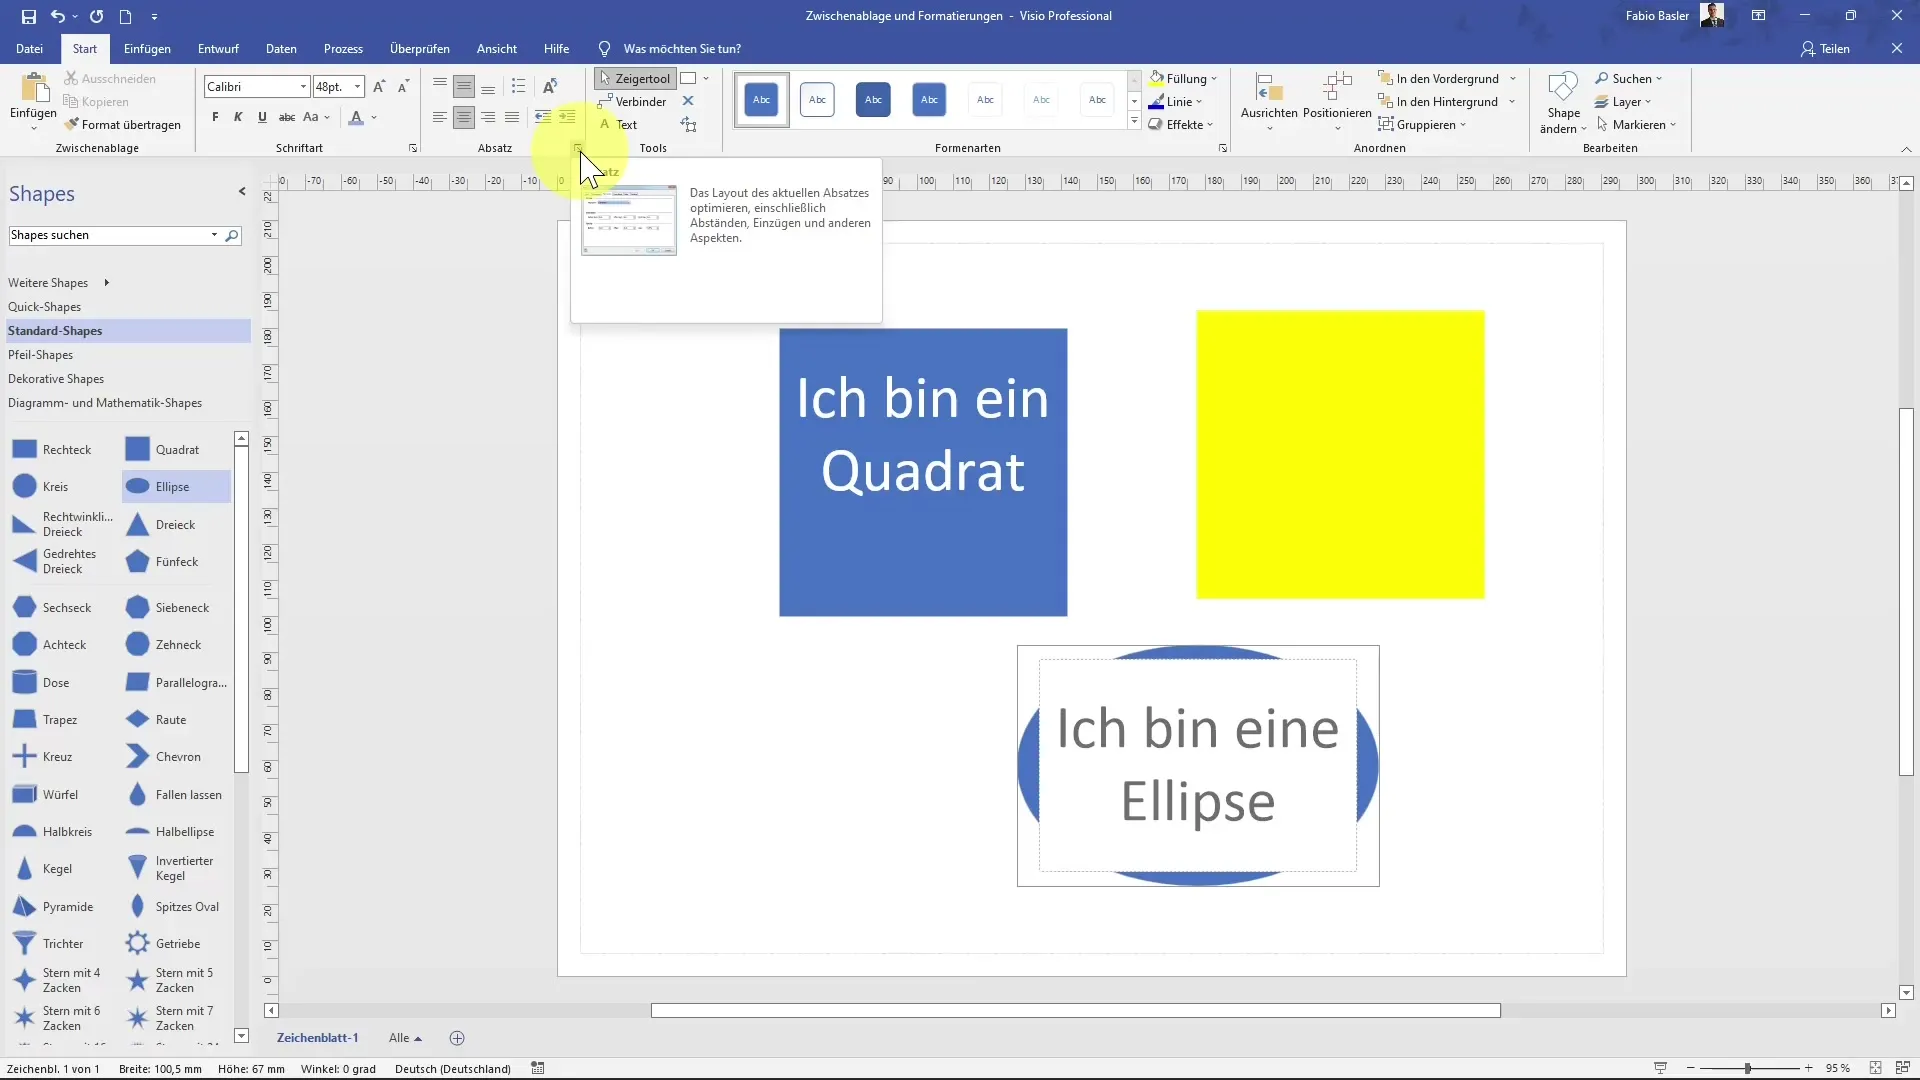Save the drawing with the floppy disk icon
The width and height of the screenshot is (1920, 1080).
coord(28,16)
